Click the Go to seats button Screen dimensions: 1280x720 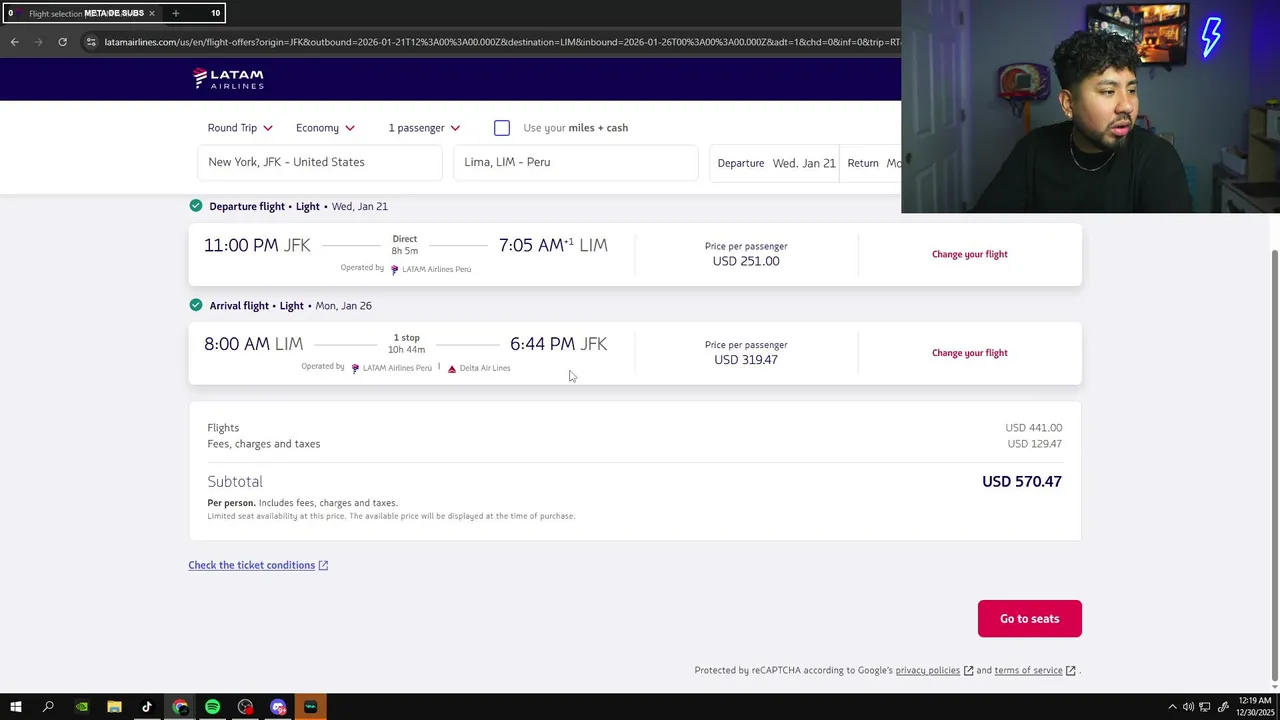click(x=1029, y=619)
